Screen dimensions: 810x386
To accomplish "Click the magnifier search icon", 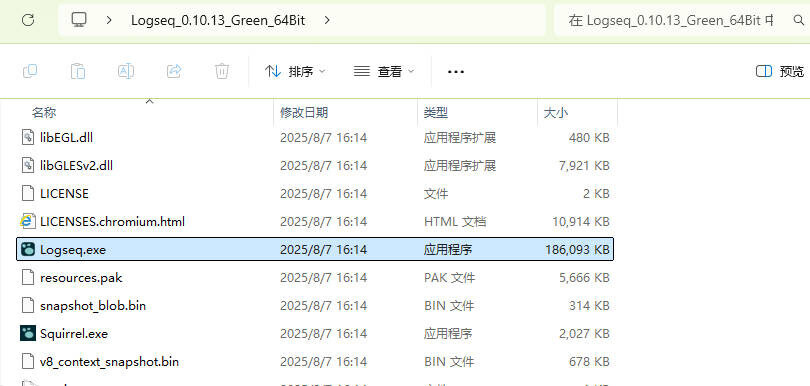I will (x=798, y=20).
